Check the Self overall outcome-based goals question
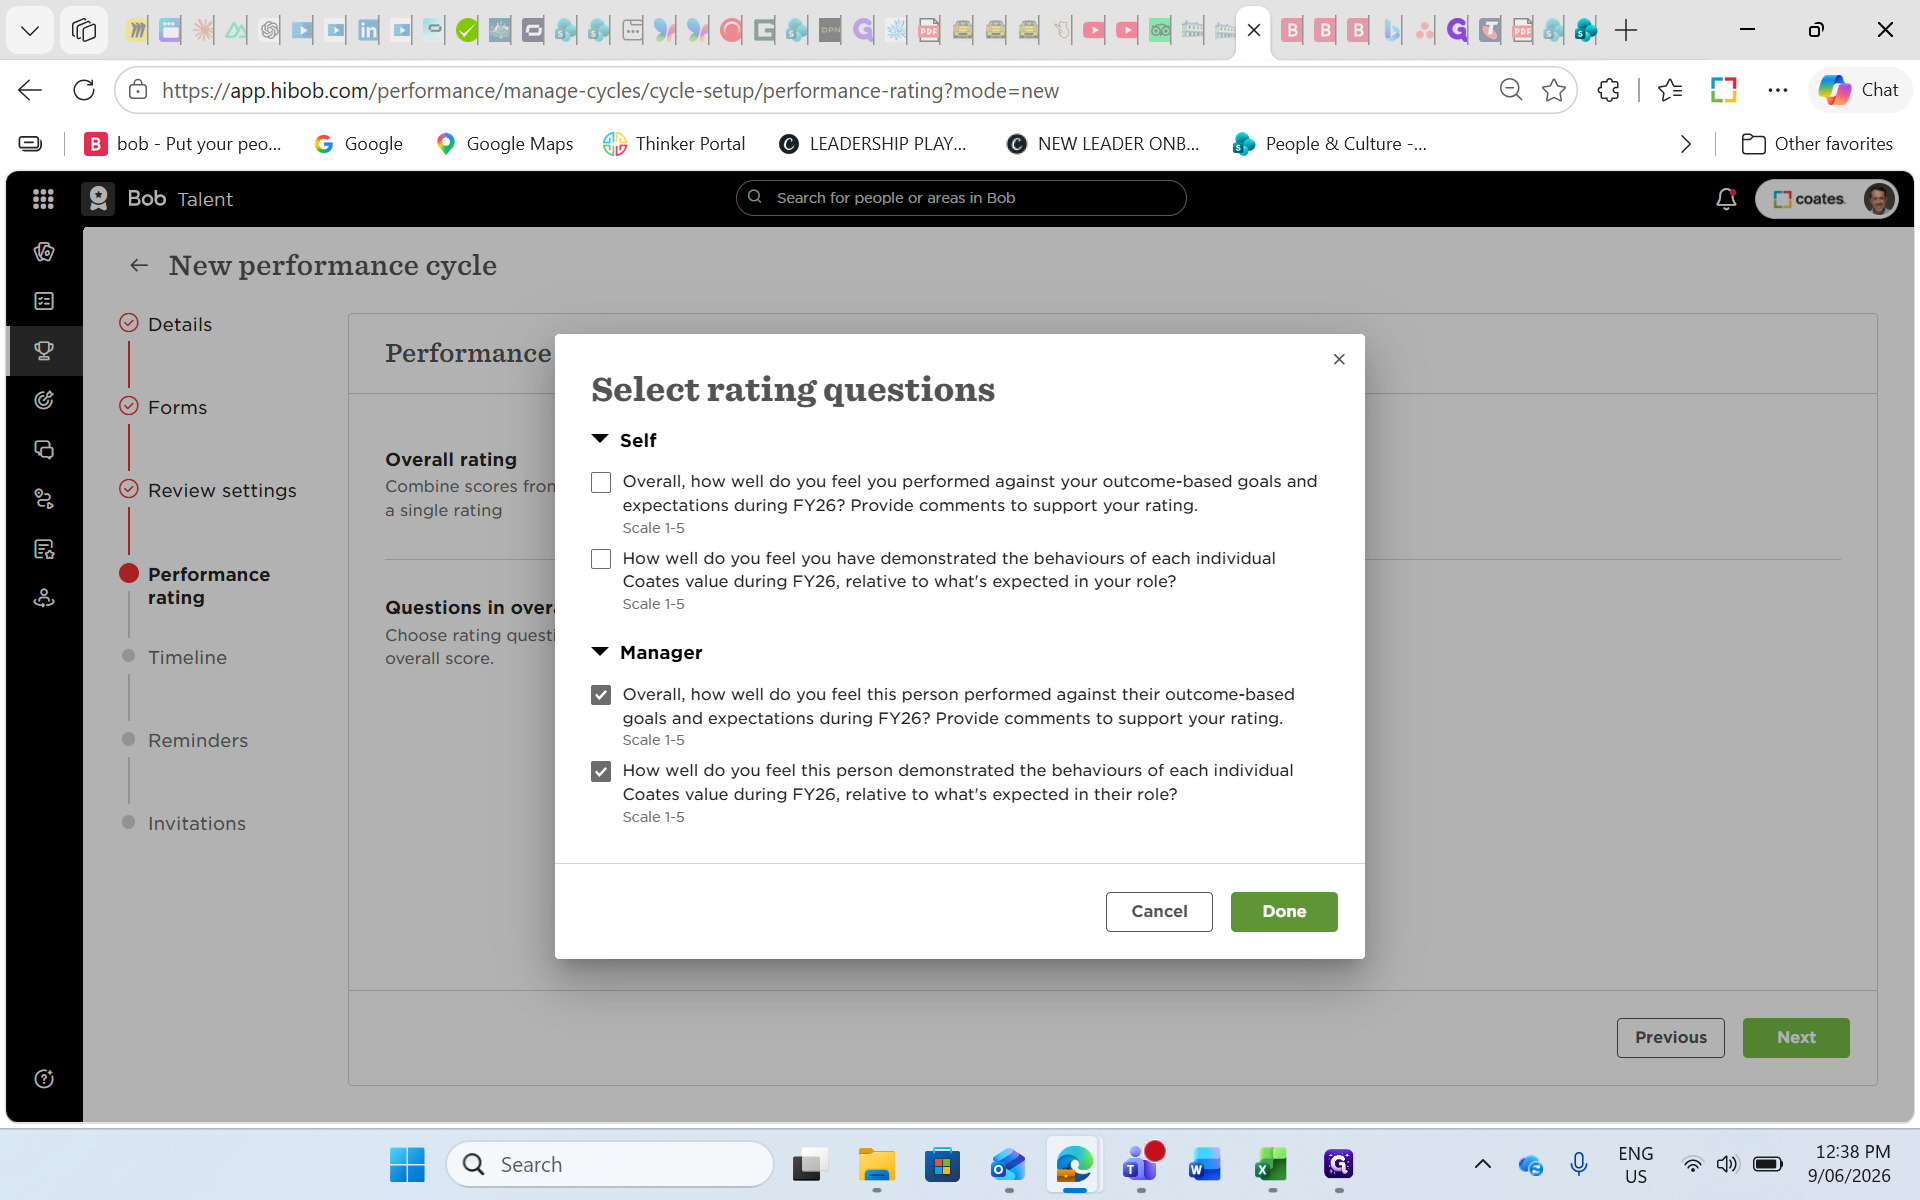The width and height of the screenshot is (1920, 1200). [601, 482]
